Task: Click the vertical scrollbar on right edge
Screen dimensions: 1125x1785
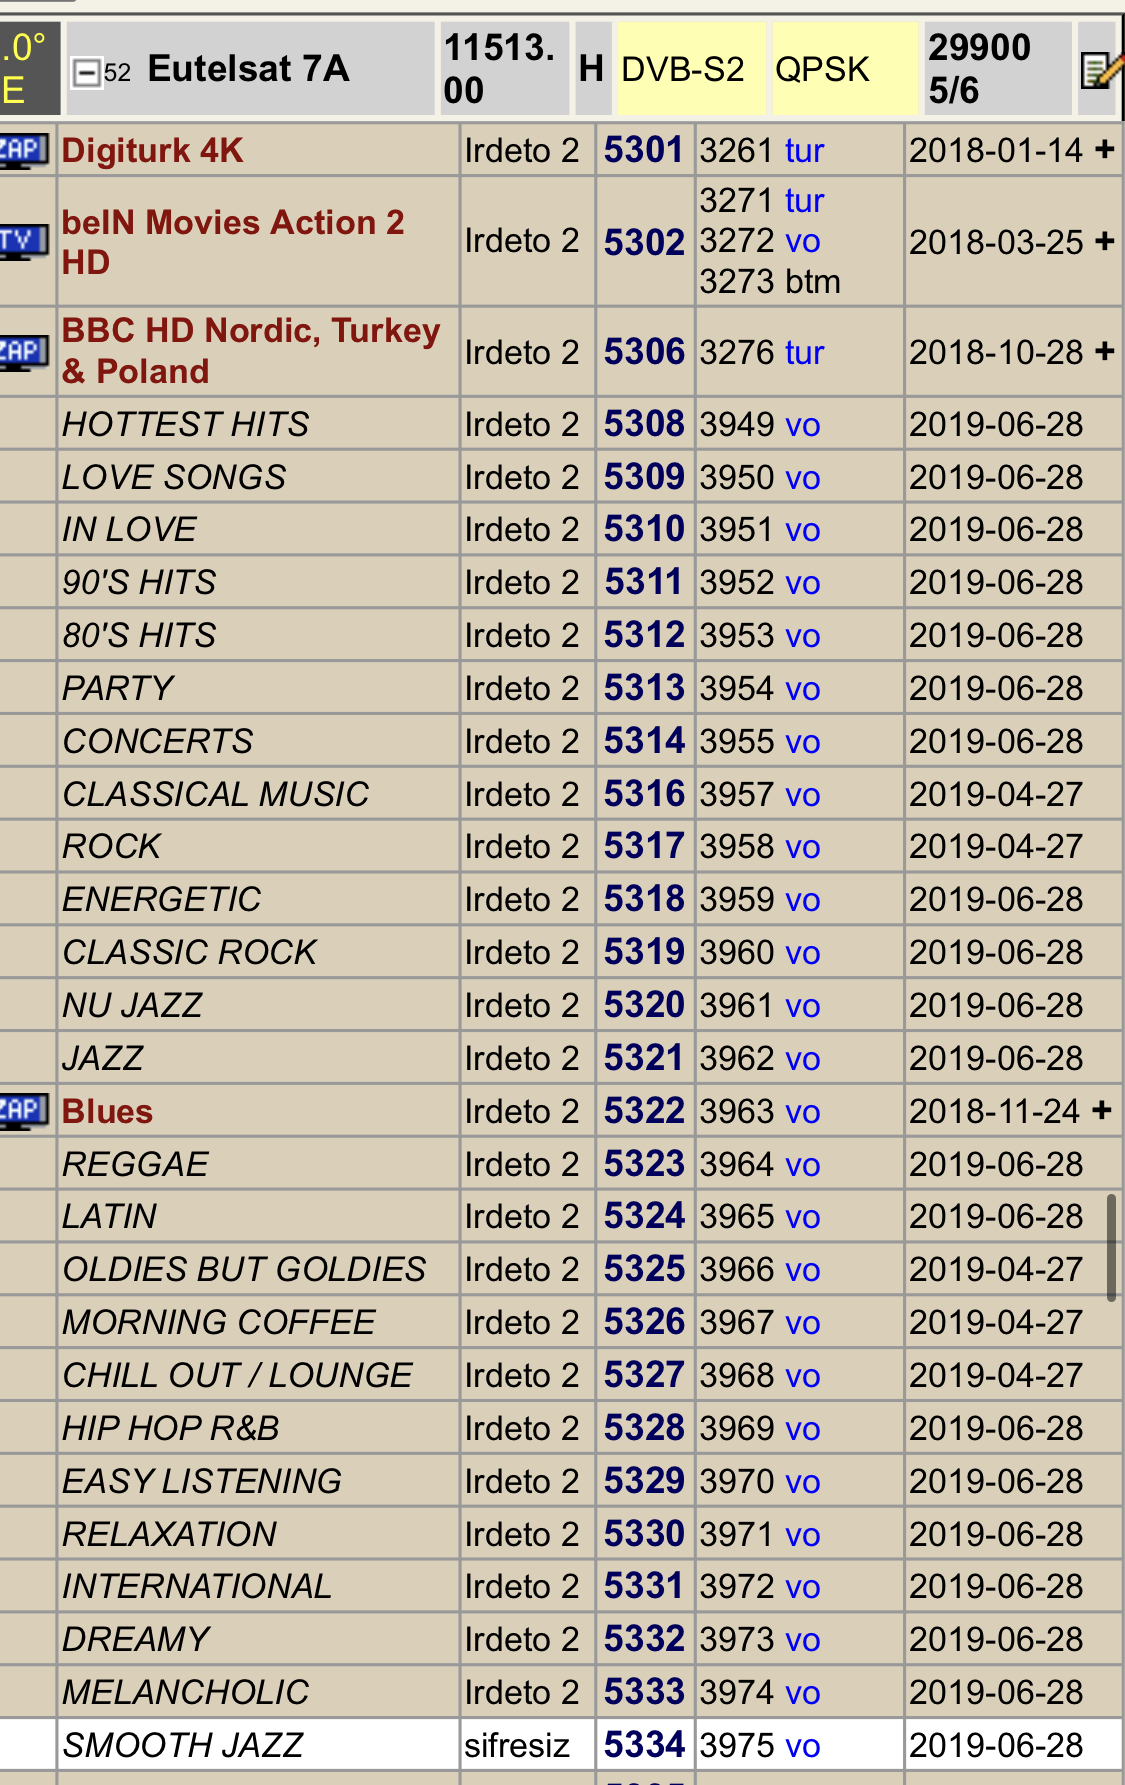Action: 1111,1247
